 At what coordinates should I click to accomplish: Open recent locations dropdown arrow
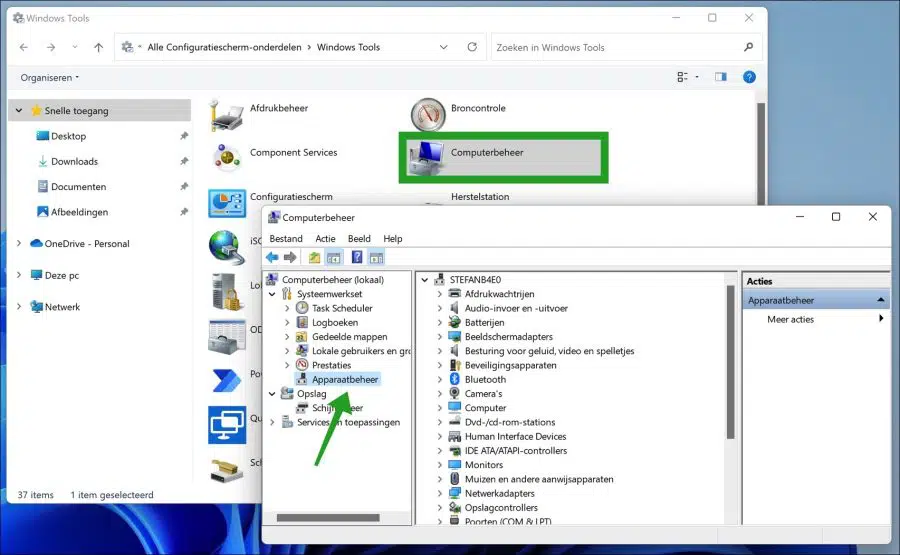[x=75, y=48]
